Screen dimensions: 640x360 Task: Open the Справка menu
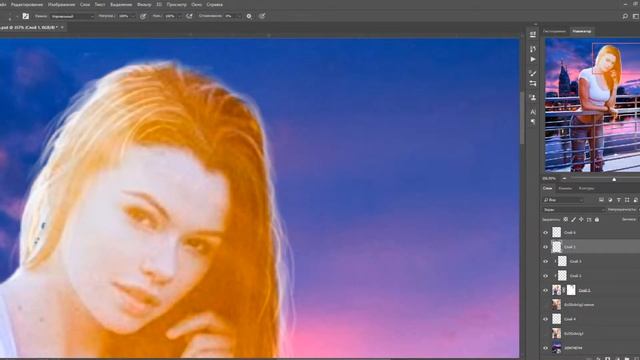[215, 4]
